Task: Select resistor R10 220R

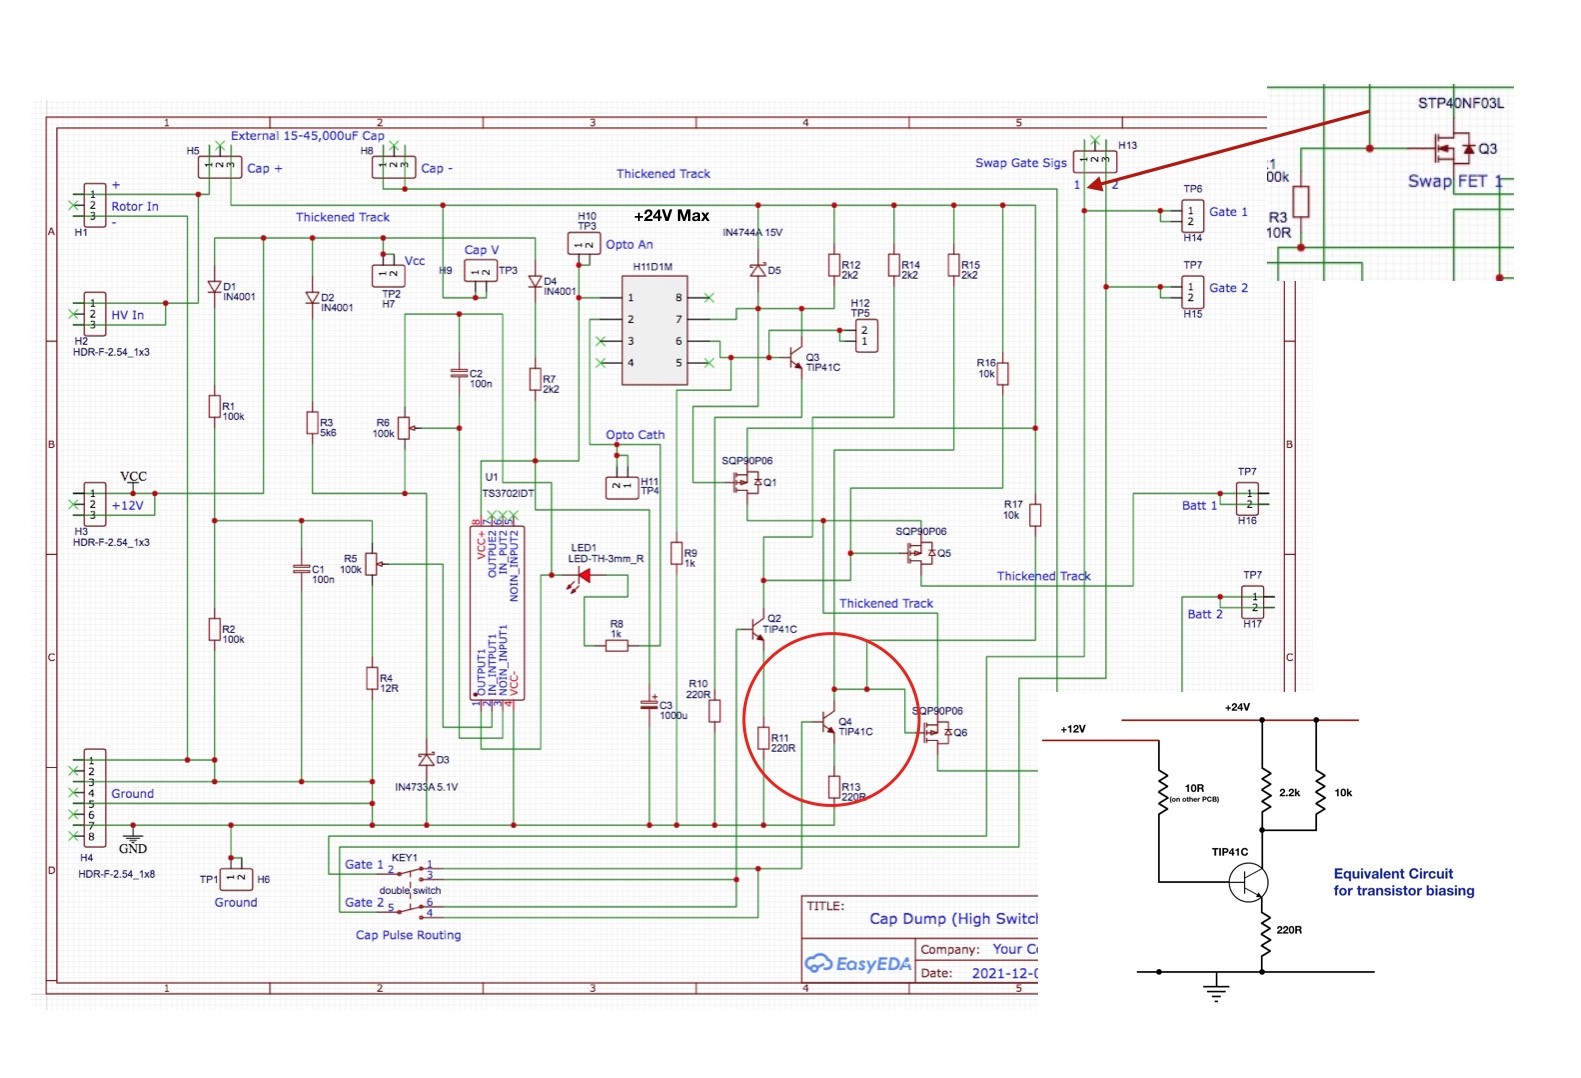Action: (x=714, y=711)
